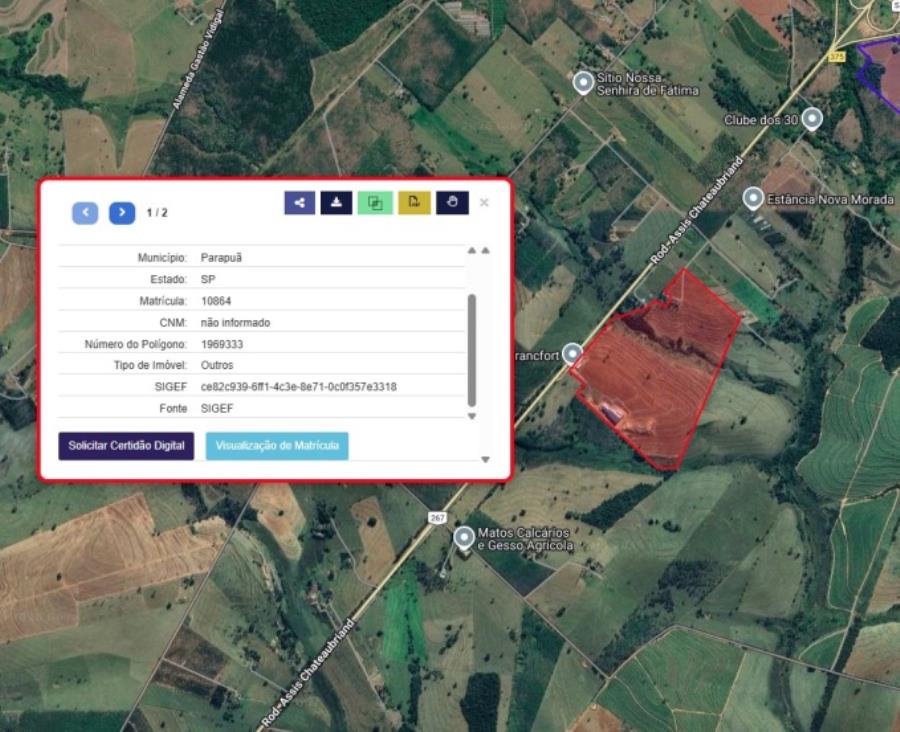Click the outer scroll-up arrow of the popup
Screen dimensions: 900x732
(x=486, y=250)
